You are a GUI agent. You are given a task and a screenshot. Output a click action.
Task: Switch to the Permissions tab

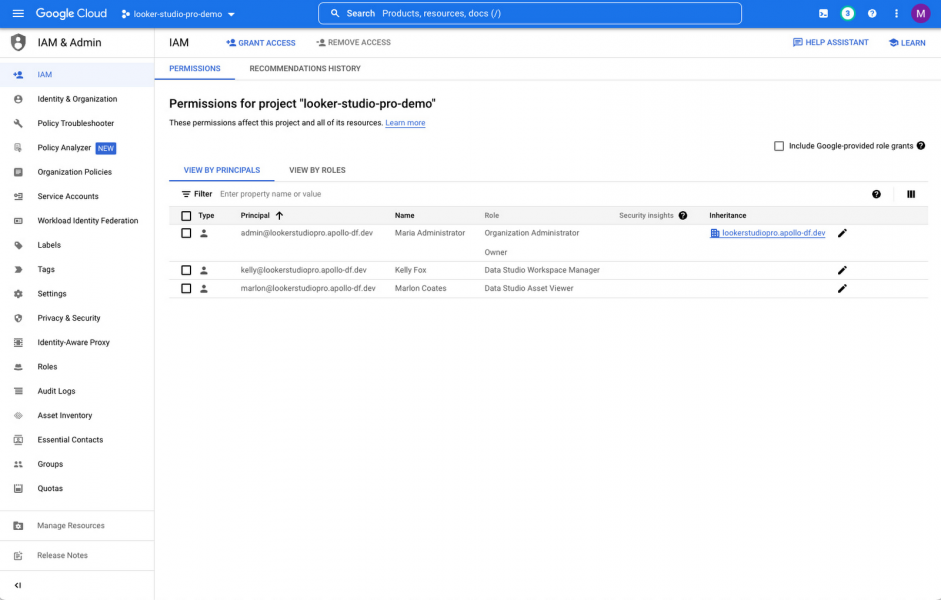(194, 68)
